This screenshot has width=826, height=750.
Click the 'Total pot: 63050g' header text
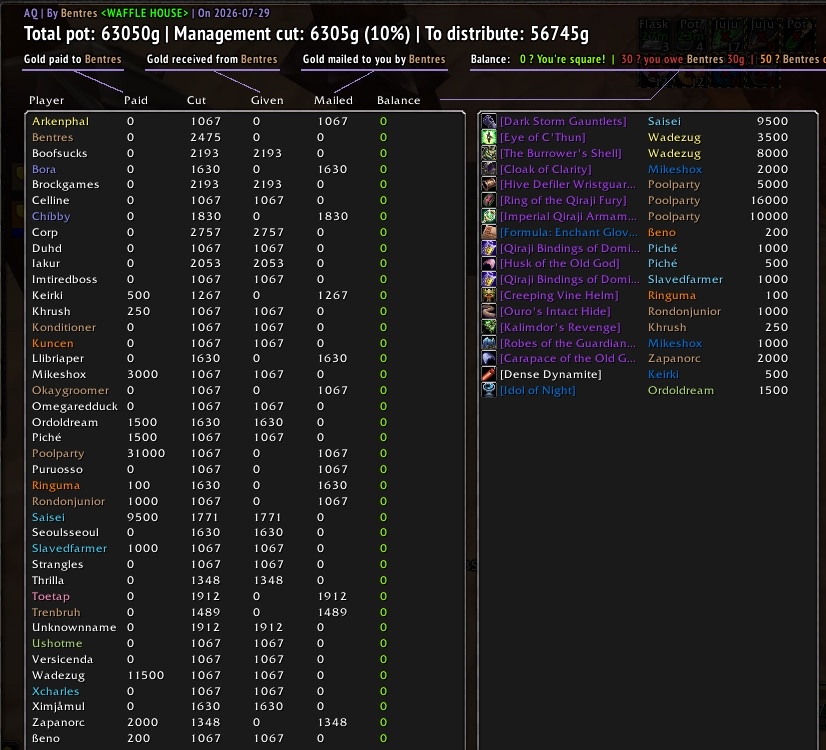coord(92,34)
